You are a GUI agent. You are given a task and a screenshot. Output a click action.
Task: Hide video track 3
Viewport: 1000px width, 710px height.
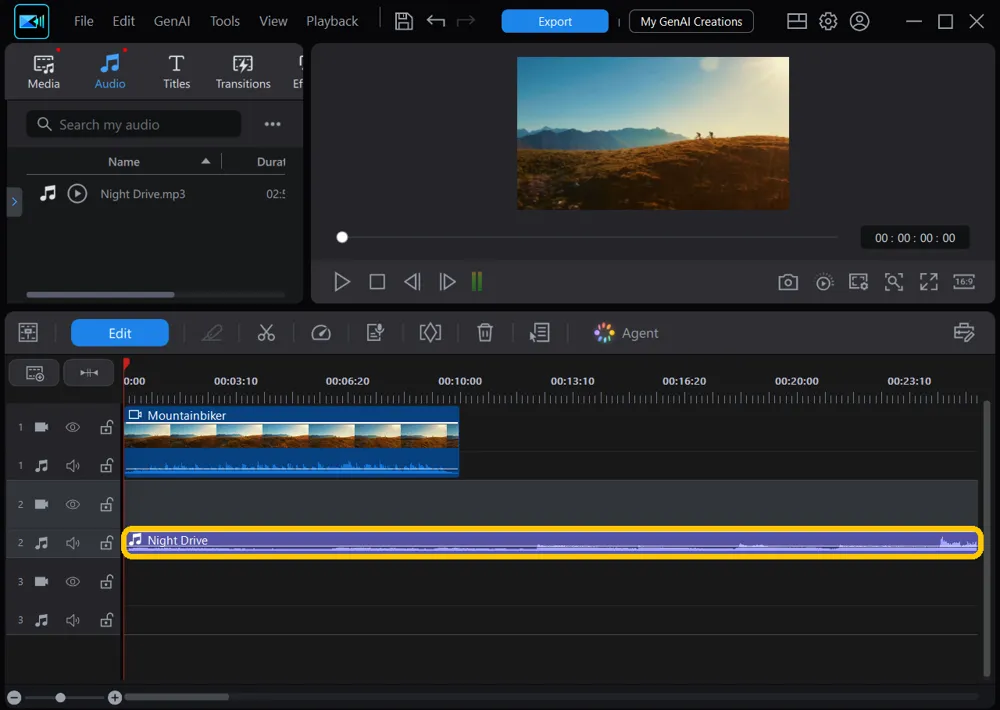[x=73, y=581]
